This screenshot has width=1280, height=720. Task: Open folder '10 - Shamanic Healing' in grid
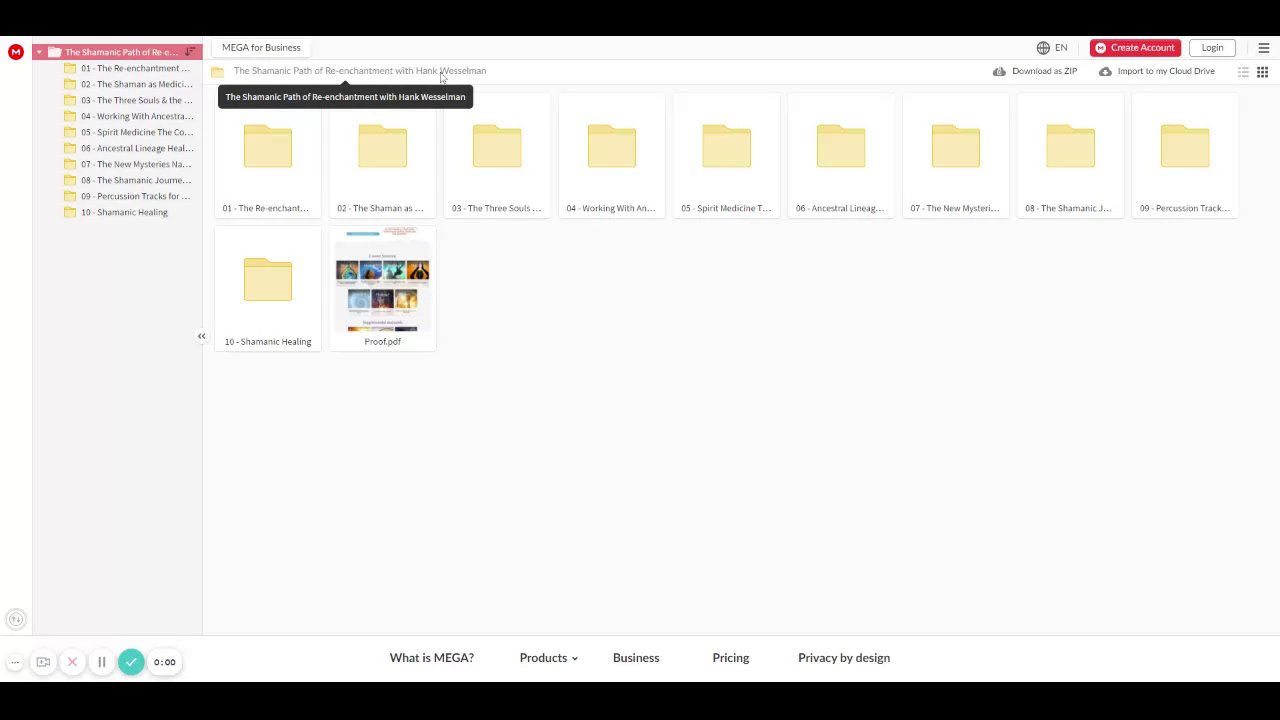pyautogui.click(x=268, y=289)
